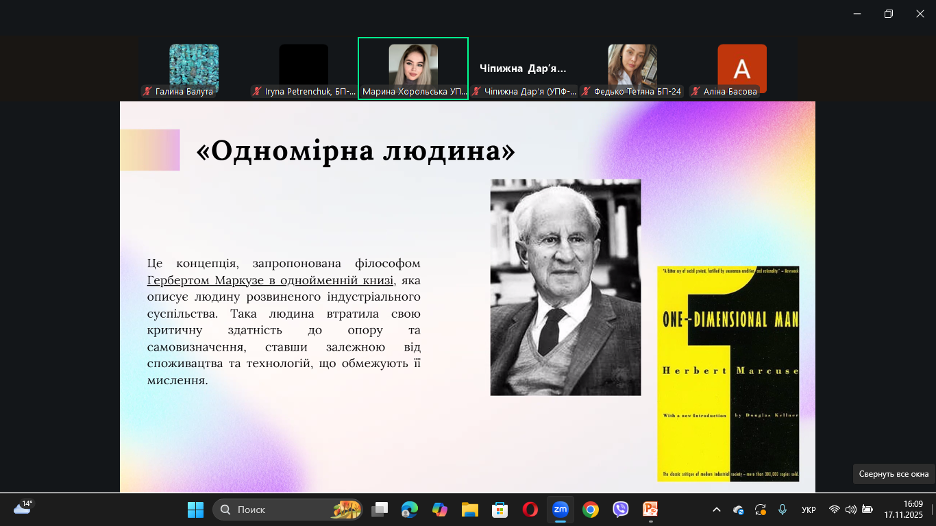936x526 pixels.
Task: Select Аліна Басова's avatar tile
Action: (742, 67)
